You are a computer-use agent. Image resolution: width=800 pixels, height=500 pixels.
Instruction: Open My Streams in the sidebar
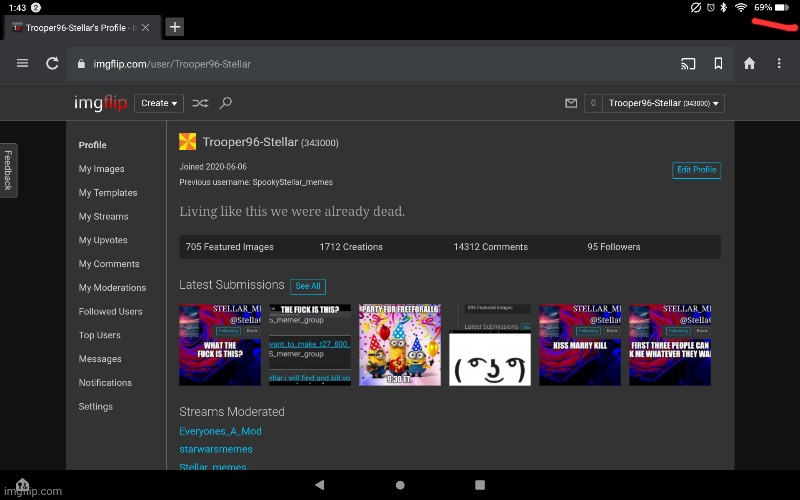(104, 216)
